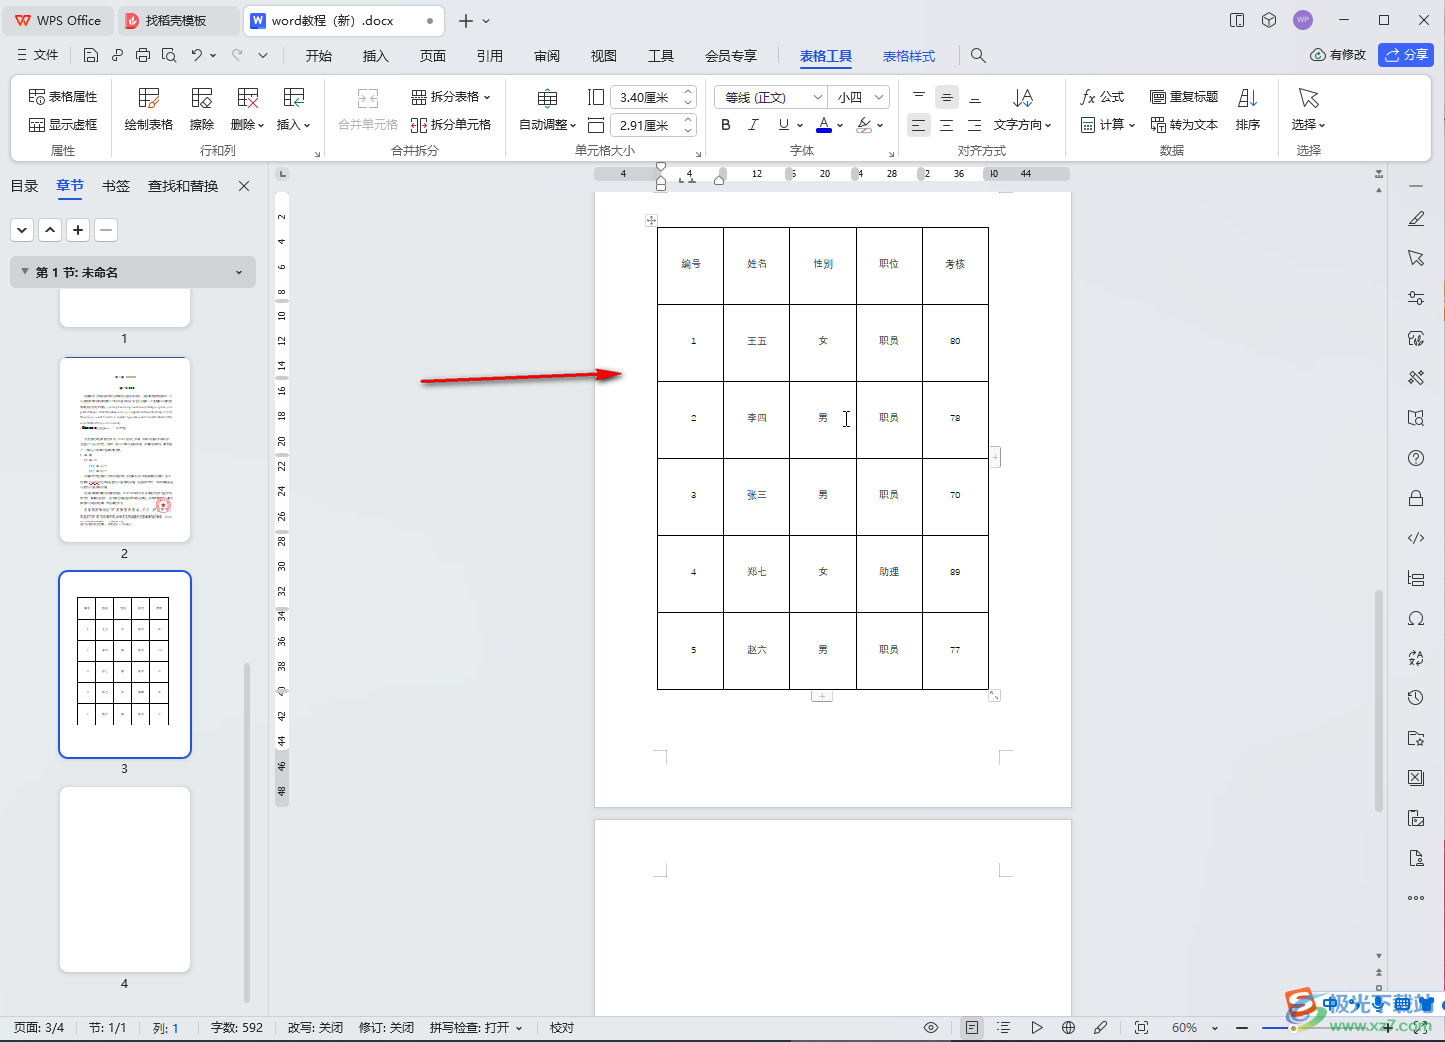Open the font size dropdown 小四

click(879, 97)
